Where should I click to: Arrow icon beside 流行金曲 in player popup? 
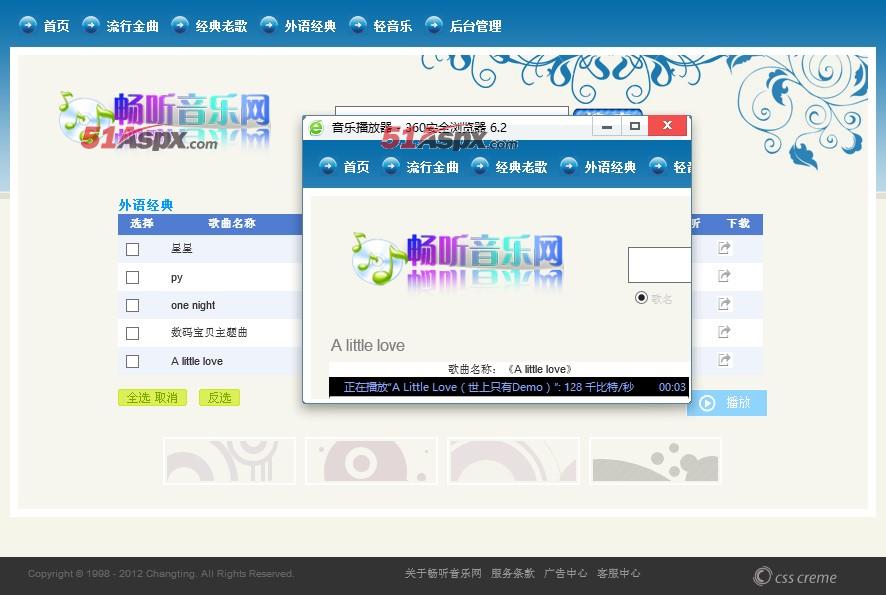391,166
